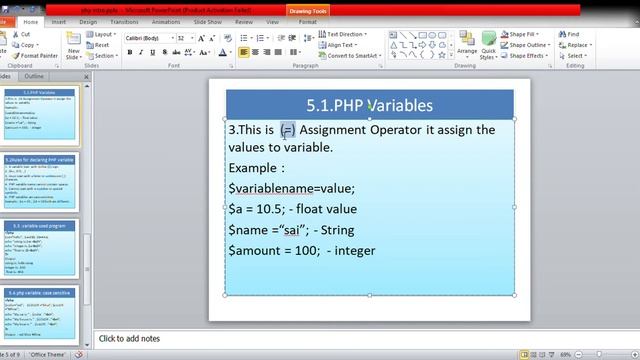The image size is (640, 360).
Task: Open the Design ribbon tab
Action: (x=88, y=22)
